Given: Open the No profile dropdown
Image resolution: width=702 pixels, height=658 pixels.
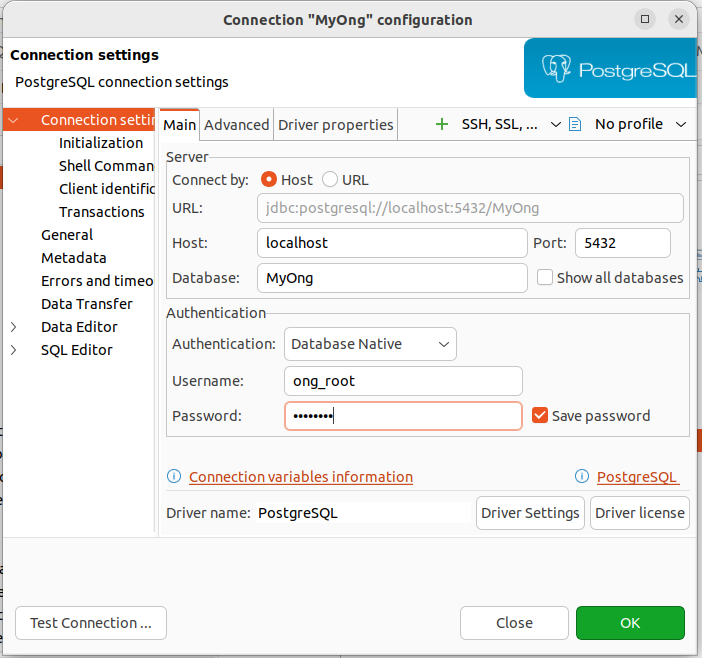Looking at the screenshot, I should coord(640,124).
